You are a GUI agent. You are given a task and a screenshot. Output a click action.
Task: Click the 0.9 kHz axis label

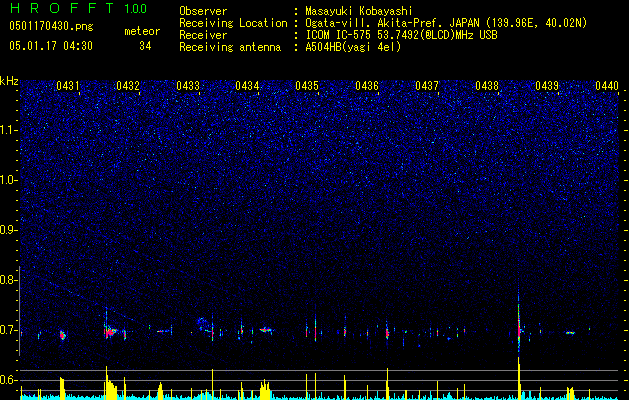point(9,230)
